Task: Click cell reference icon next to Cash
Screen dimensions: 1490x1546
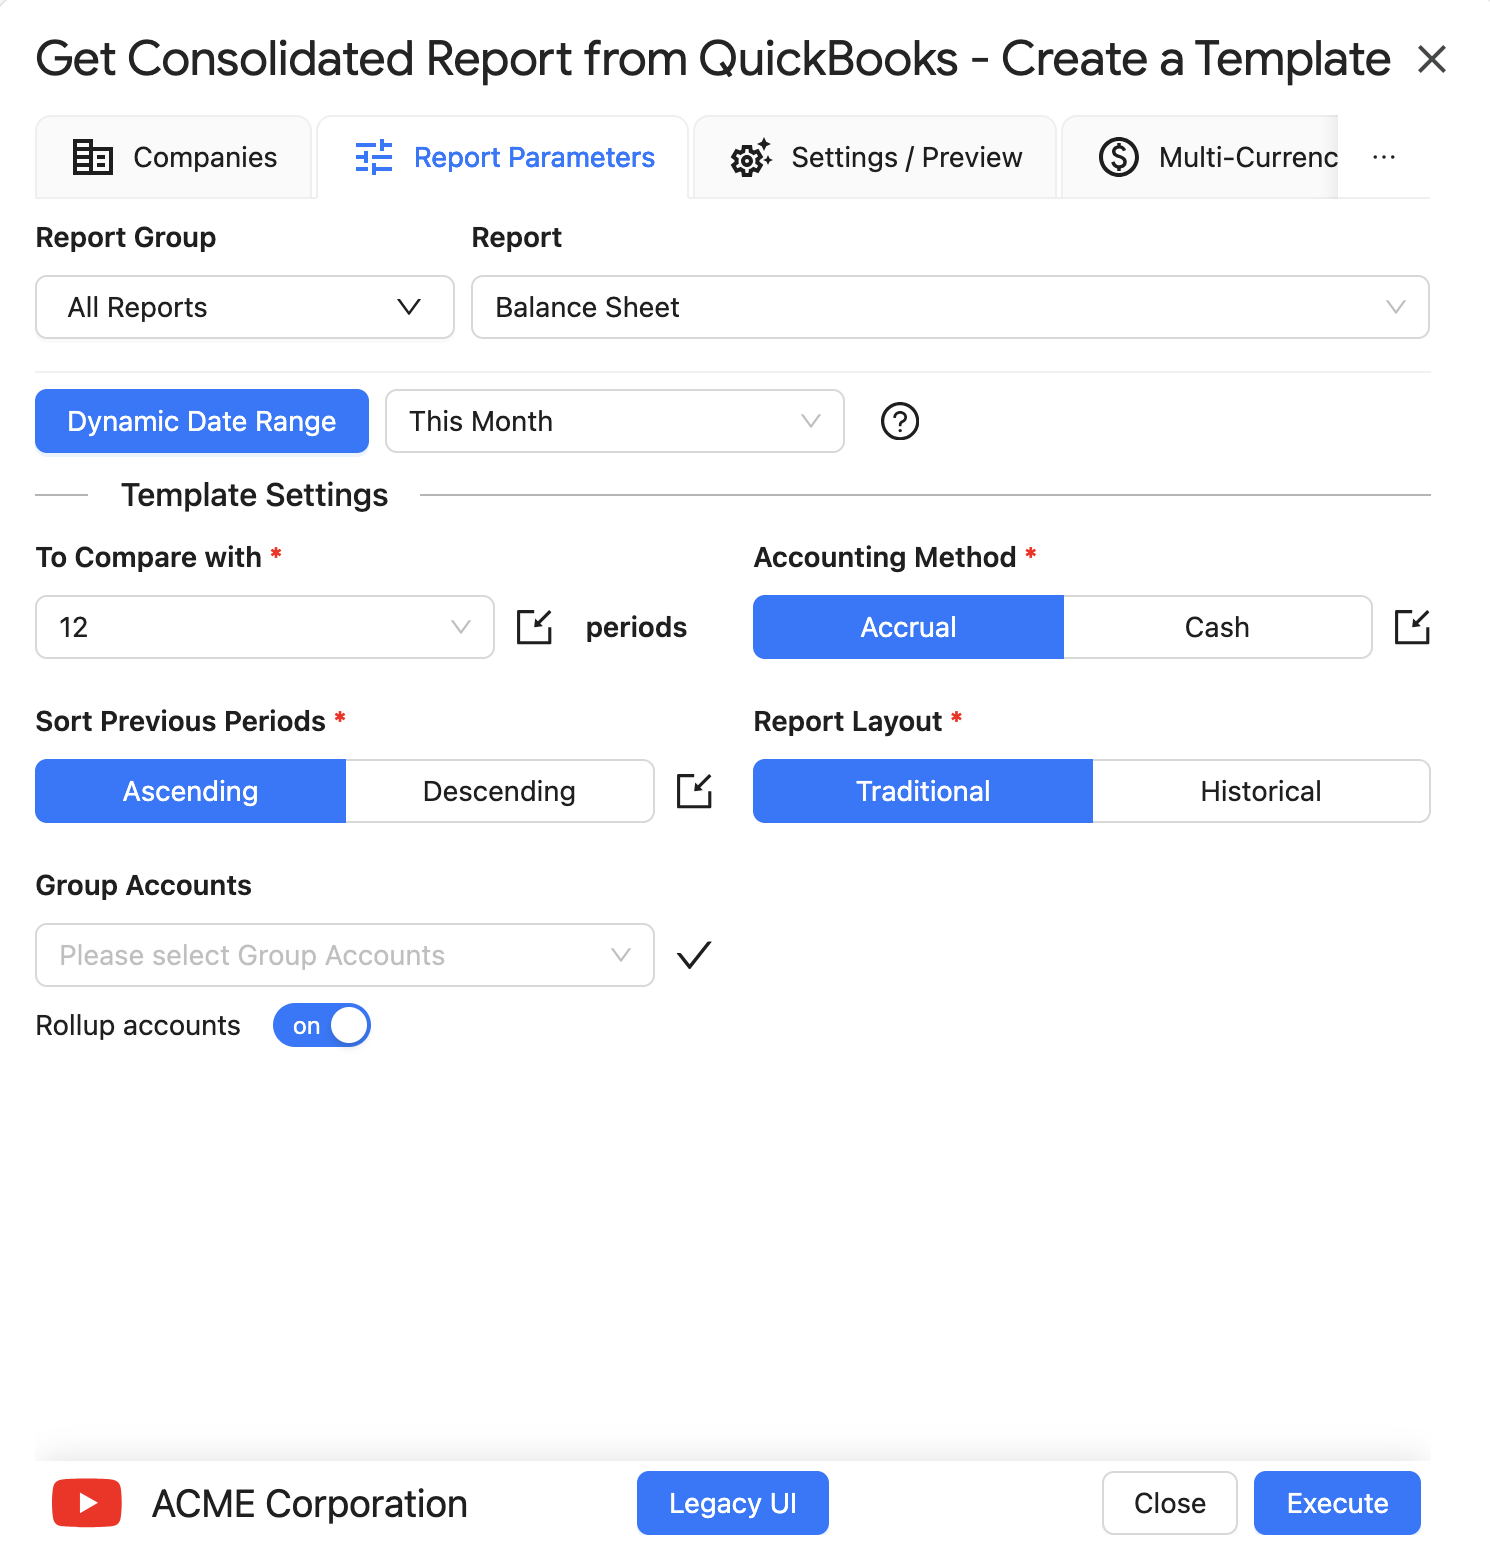Action: pyautogui.click(x=1412, y=627)
